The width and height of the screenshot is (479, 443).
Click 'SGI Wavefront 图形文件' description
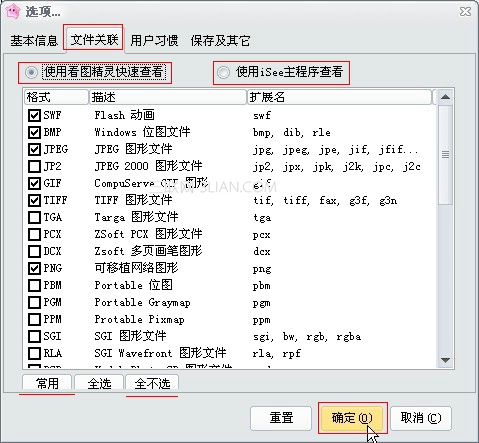[x=160, y=353]
